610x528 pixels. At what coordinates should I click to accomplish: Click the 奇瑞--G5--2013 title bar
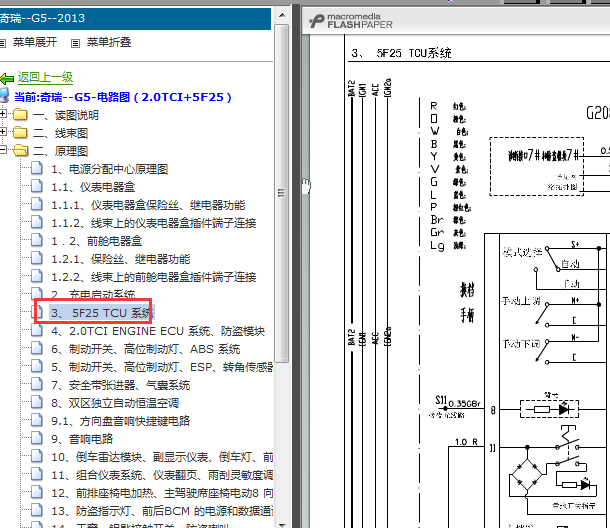click(x=135, y=19)
